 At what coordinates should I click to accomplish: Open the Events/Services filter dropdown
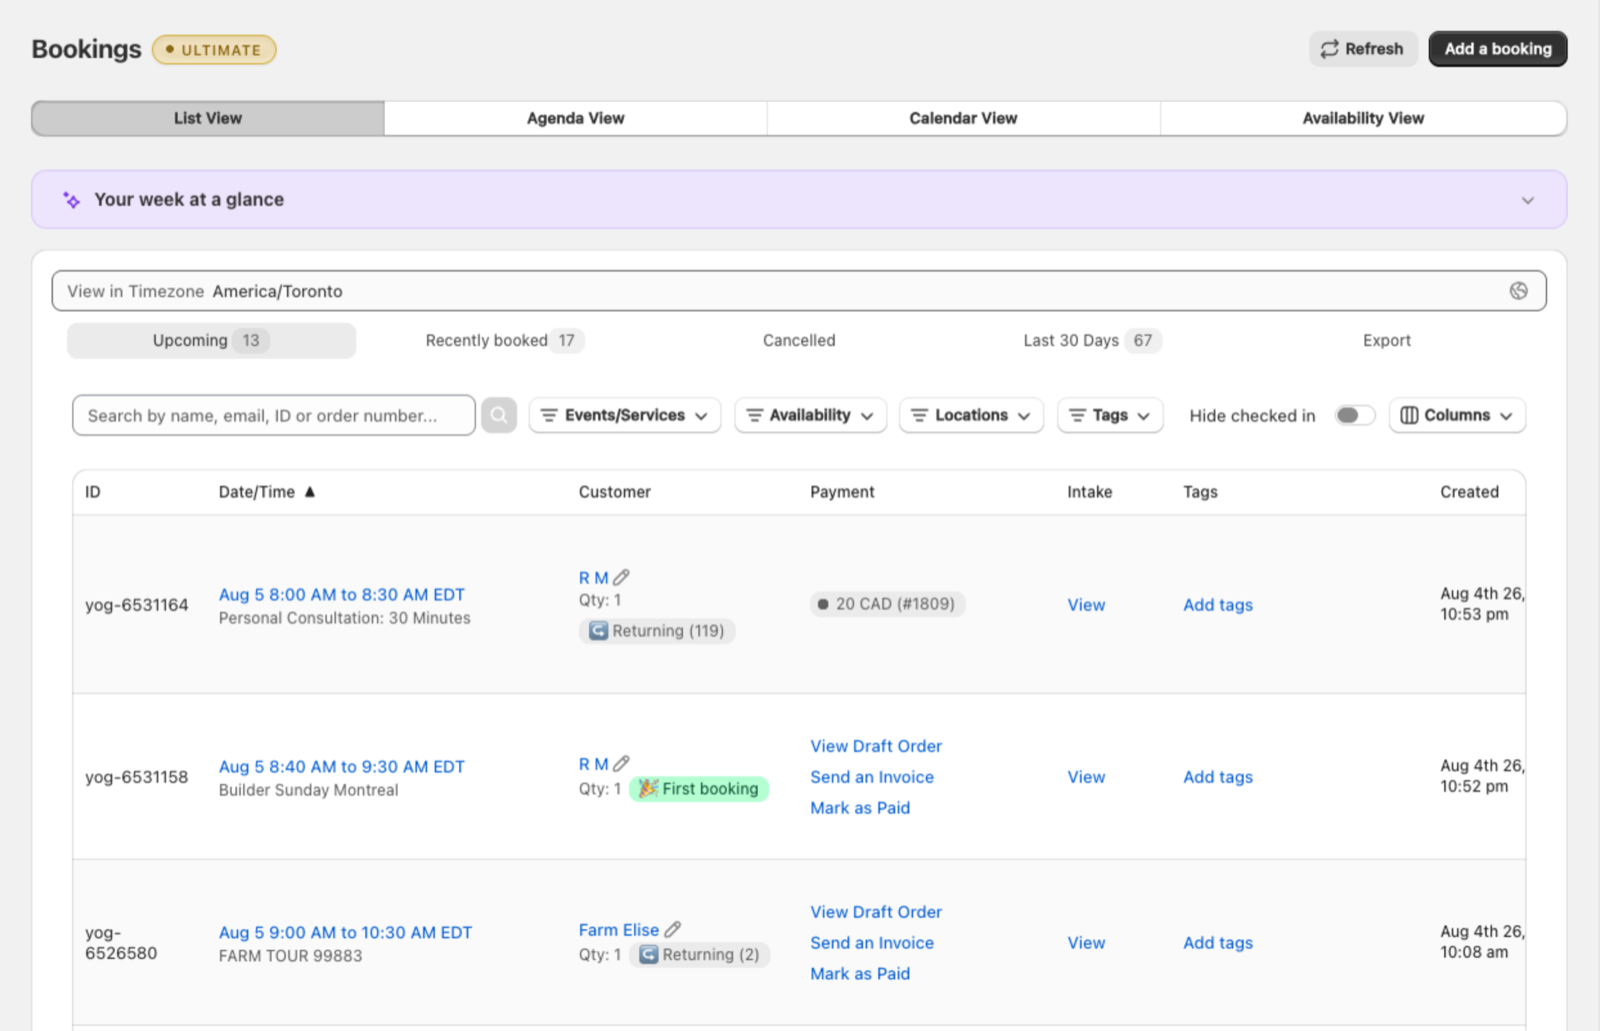625,415
